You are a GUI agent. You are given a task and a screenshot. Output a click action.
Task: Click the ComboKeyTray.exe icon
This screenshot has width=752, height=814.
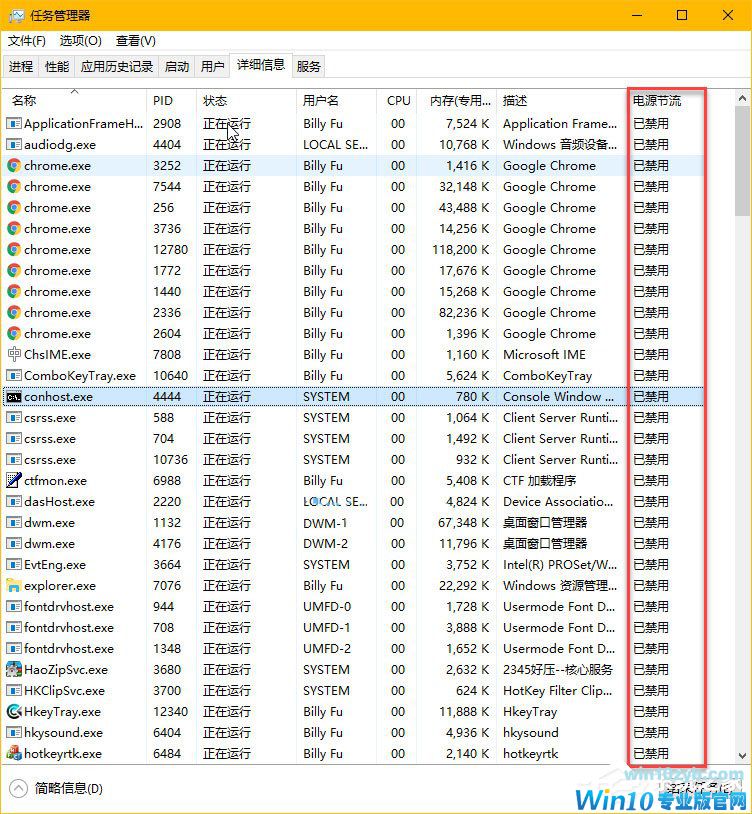pyautogui.click(x=13, y=375)
